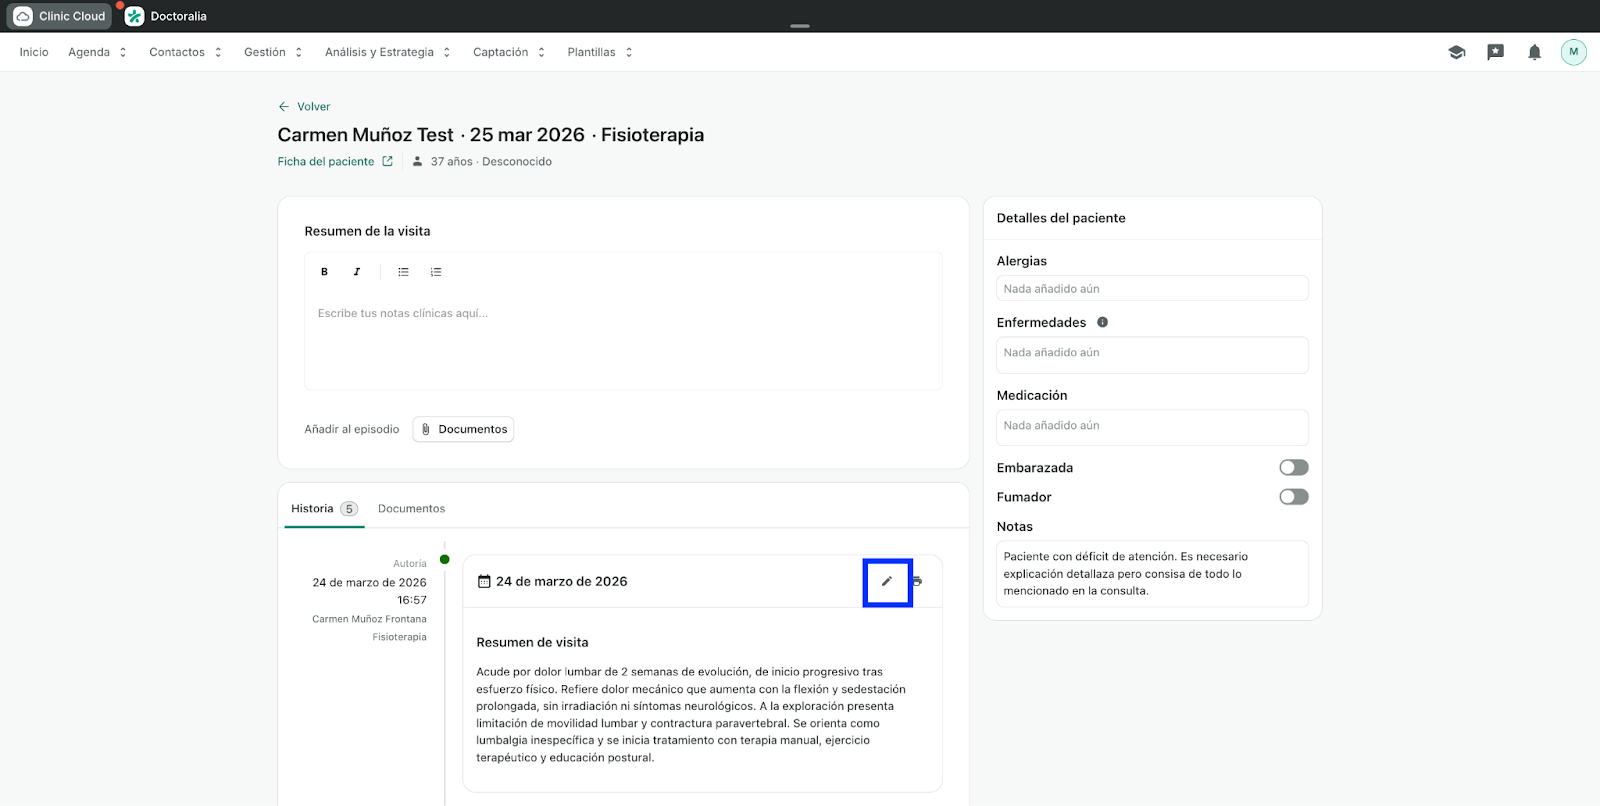
Task: Expand the Agenda dropdown arrows
Action: 123,52
